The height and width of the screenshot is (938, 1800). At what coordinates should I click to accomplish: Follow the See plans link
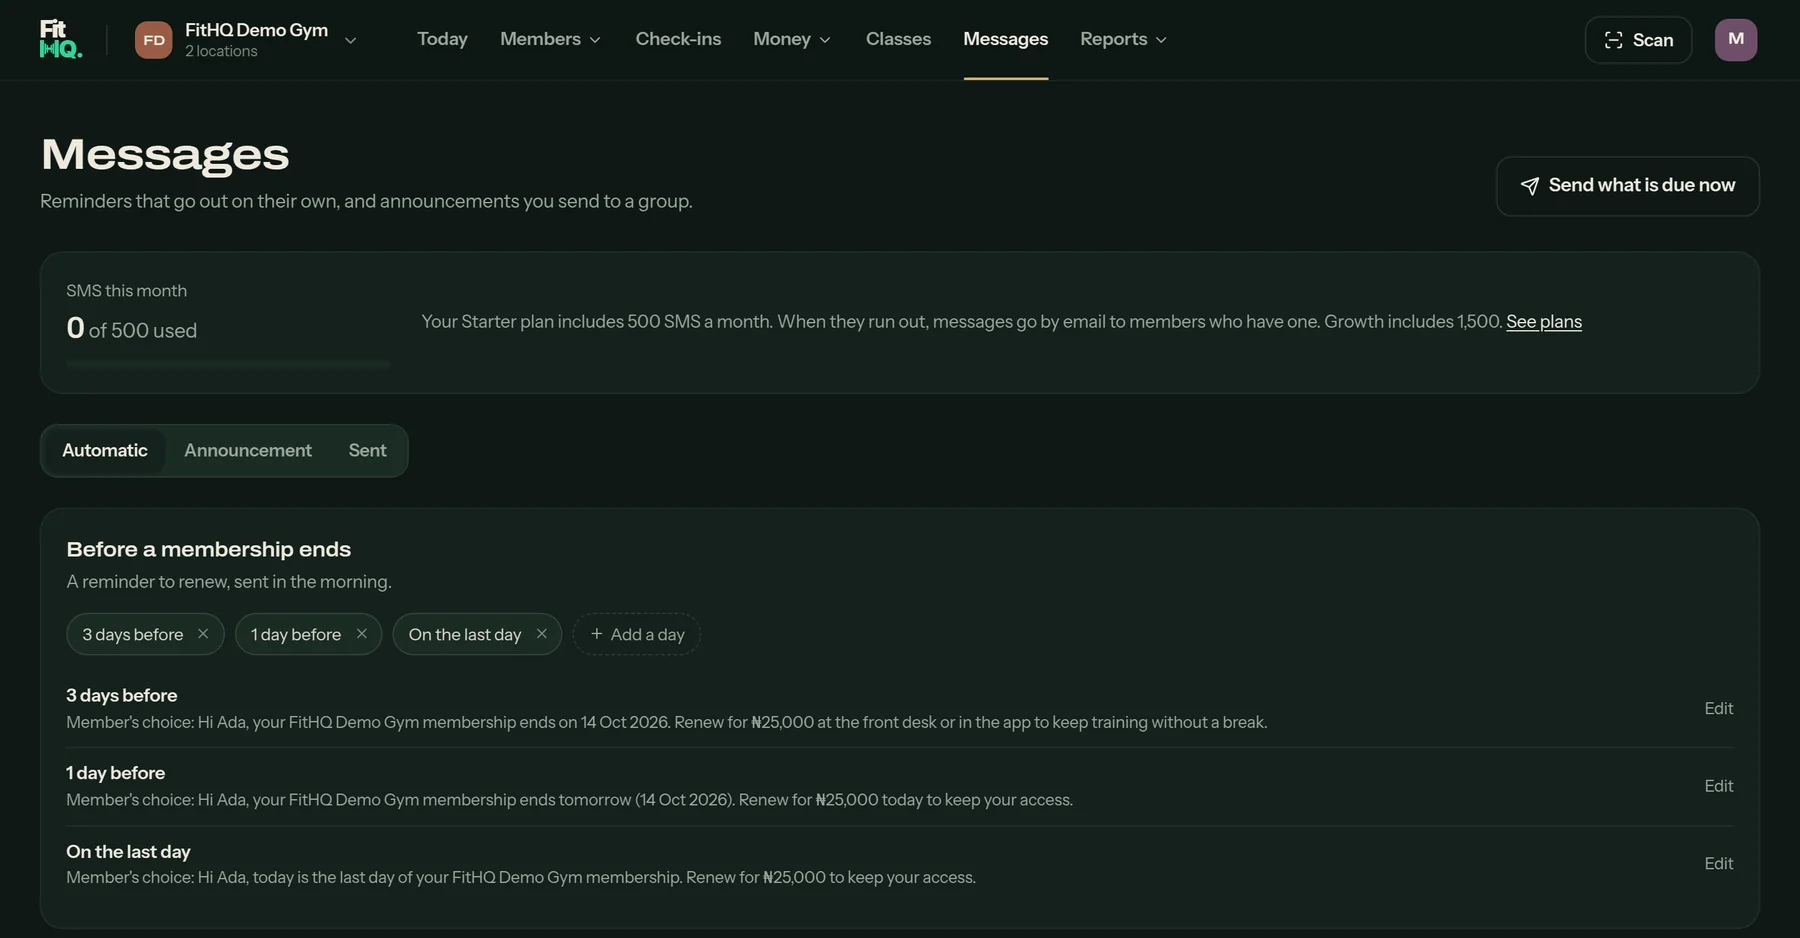1544,322
